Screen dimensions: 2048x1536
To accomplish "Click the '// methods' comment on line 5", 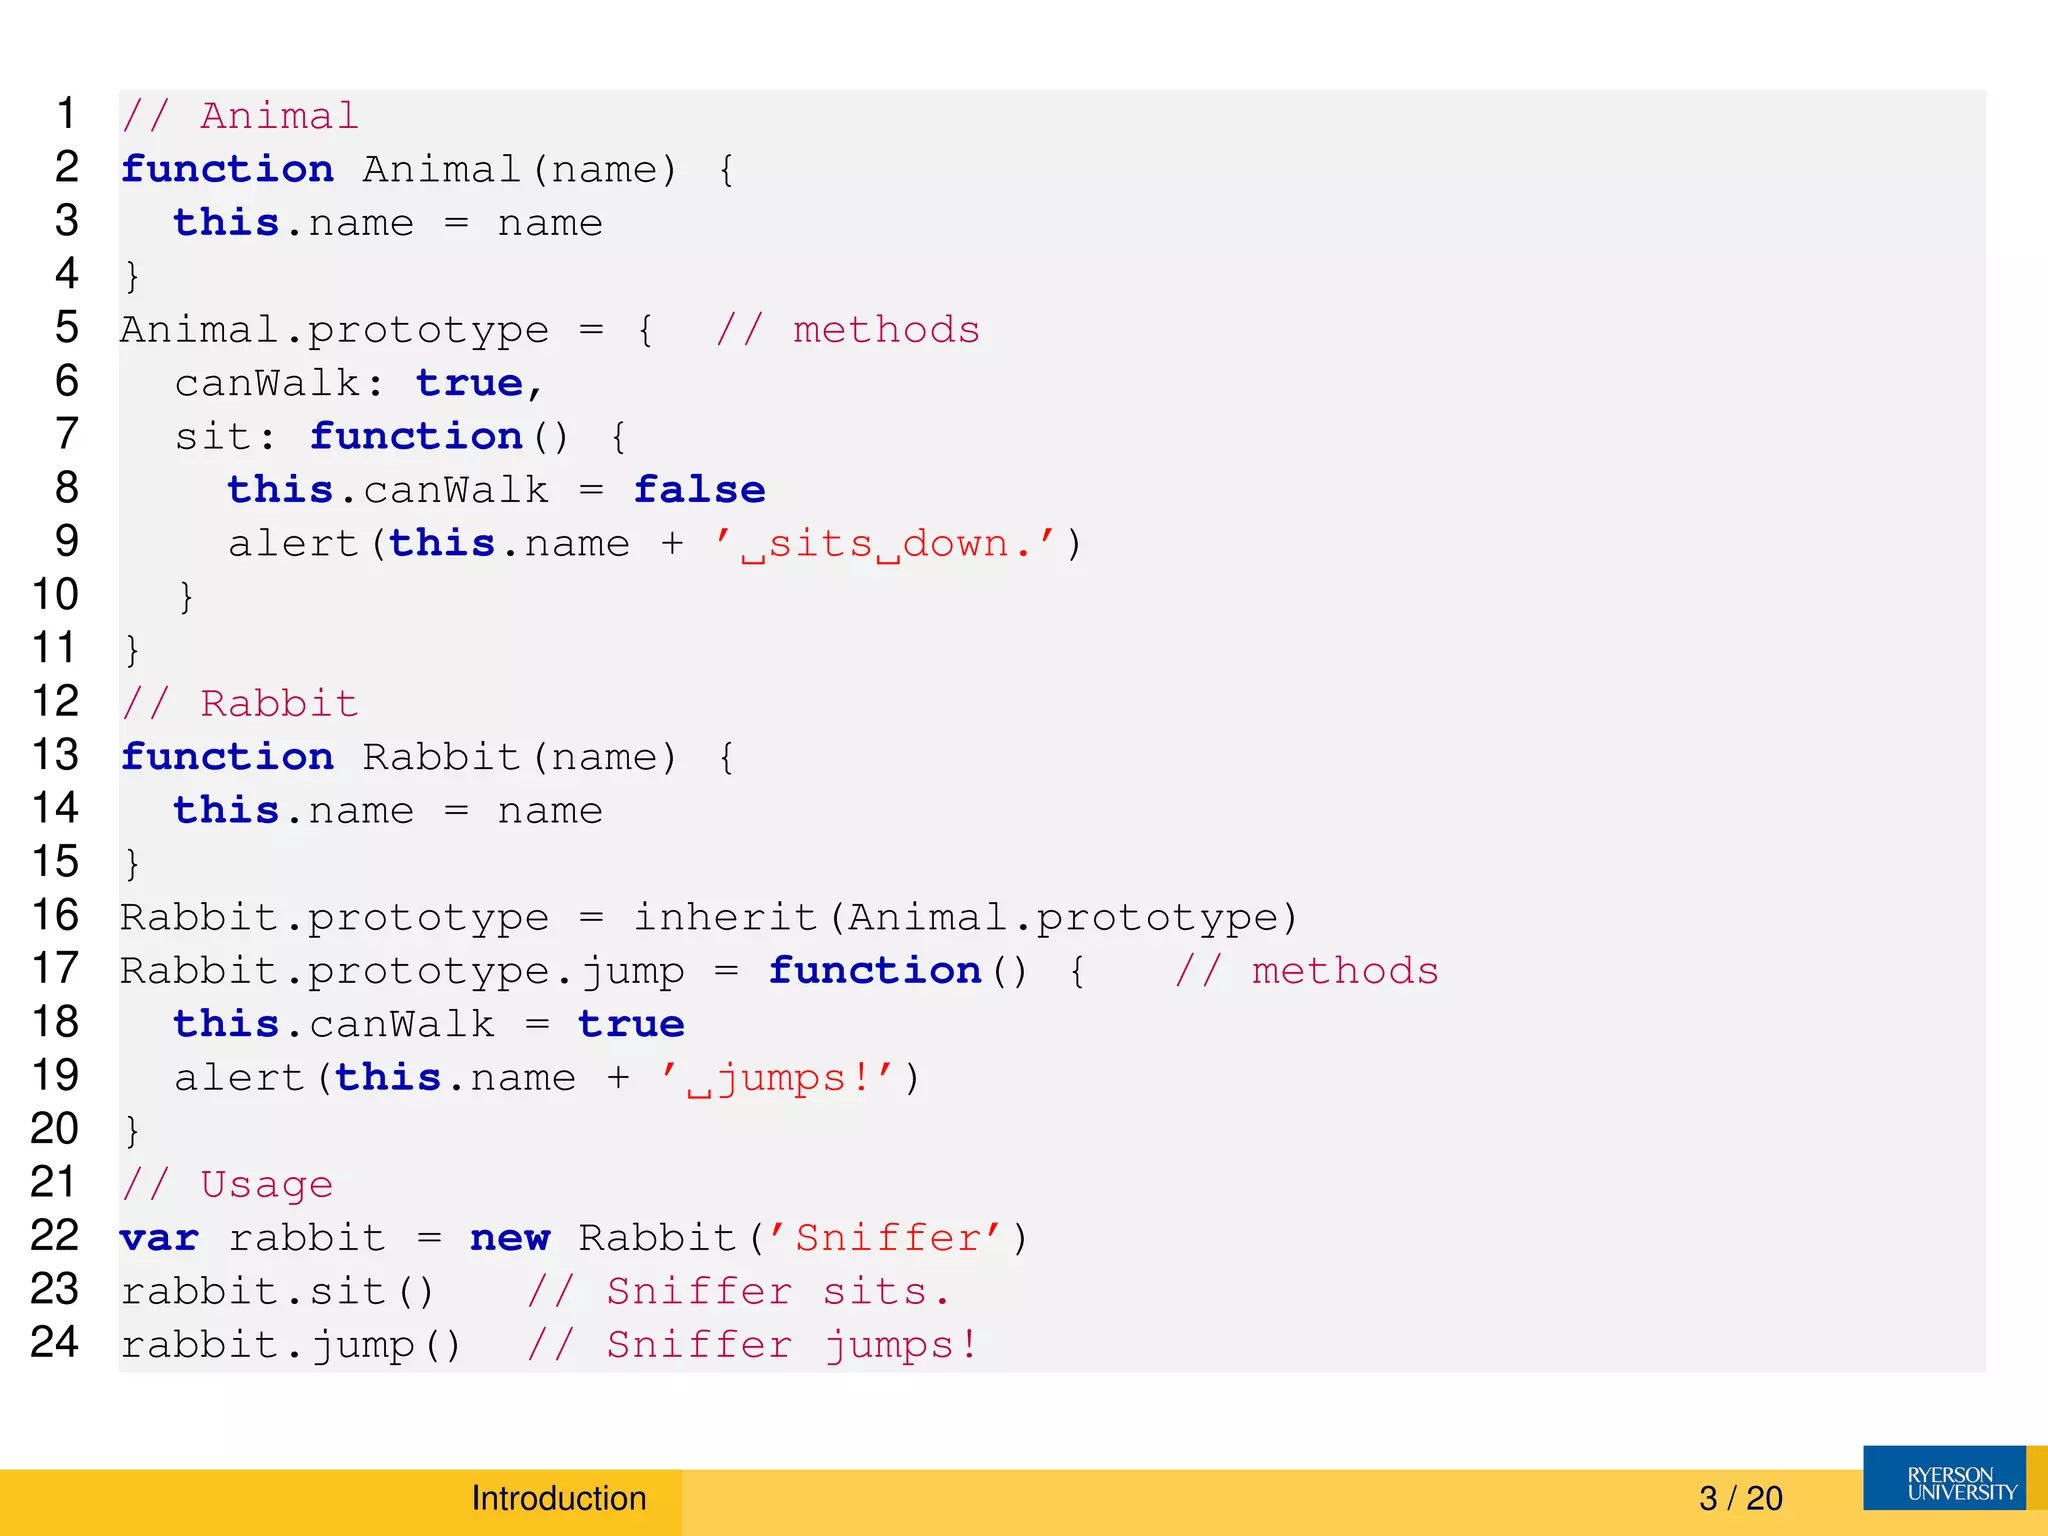I will [848, 330].
